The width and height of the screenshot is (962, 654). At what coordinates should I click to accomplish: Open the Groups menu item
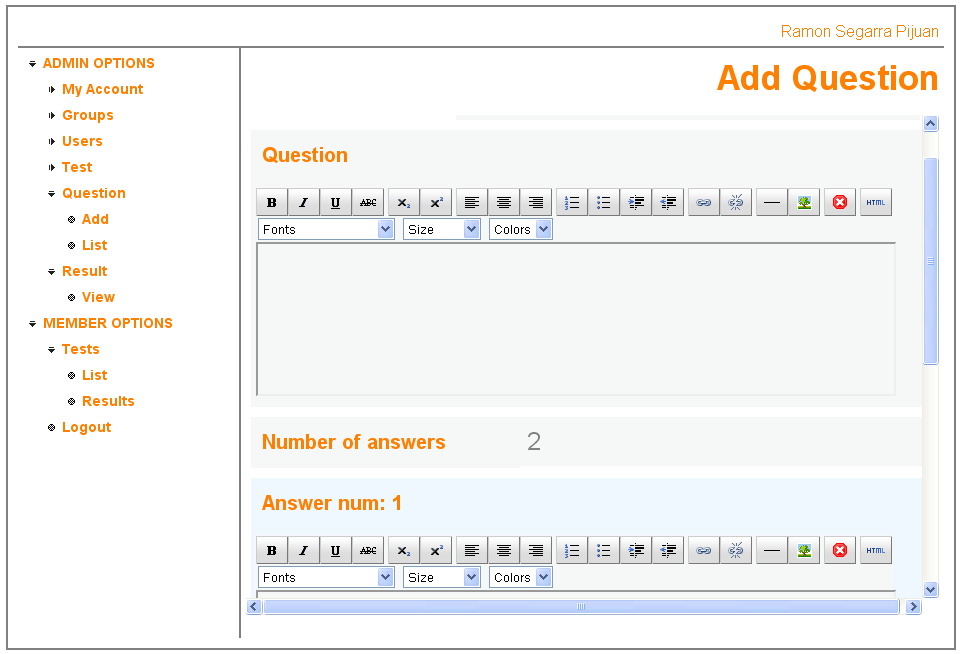[87, 114]
